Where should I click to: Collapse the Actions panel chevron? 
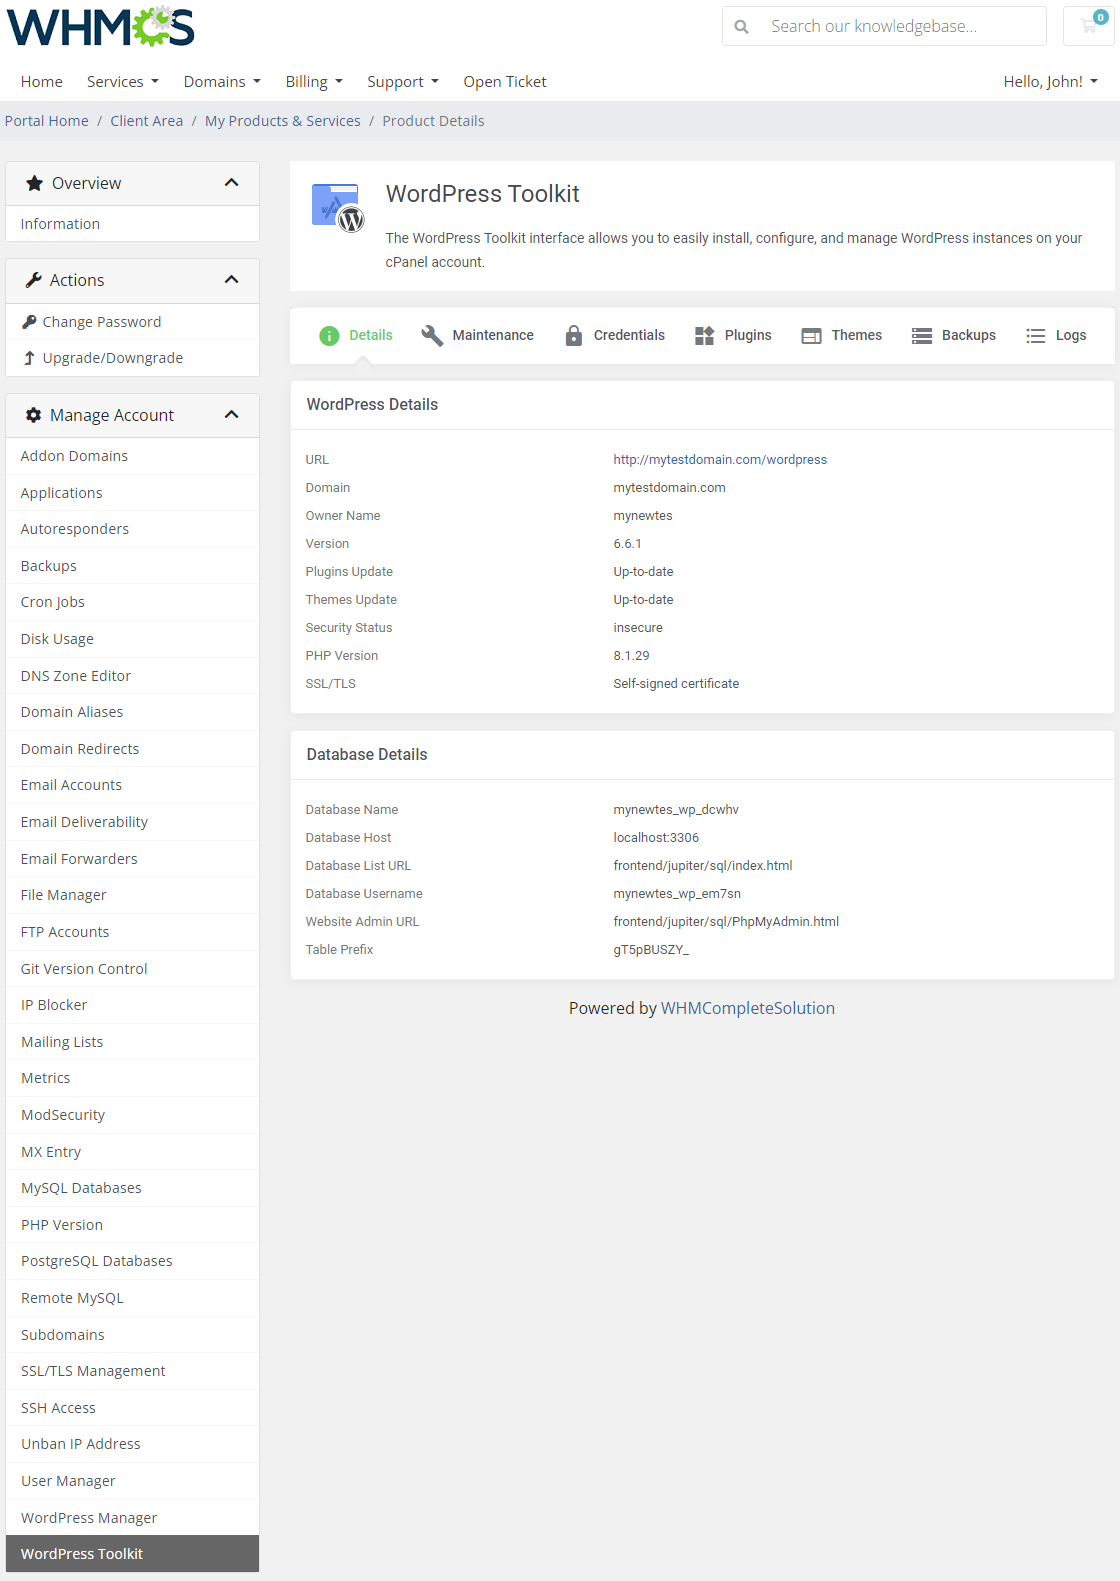coord(232,280)
